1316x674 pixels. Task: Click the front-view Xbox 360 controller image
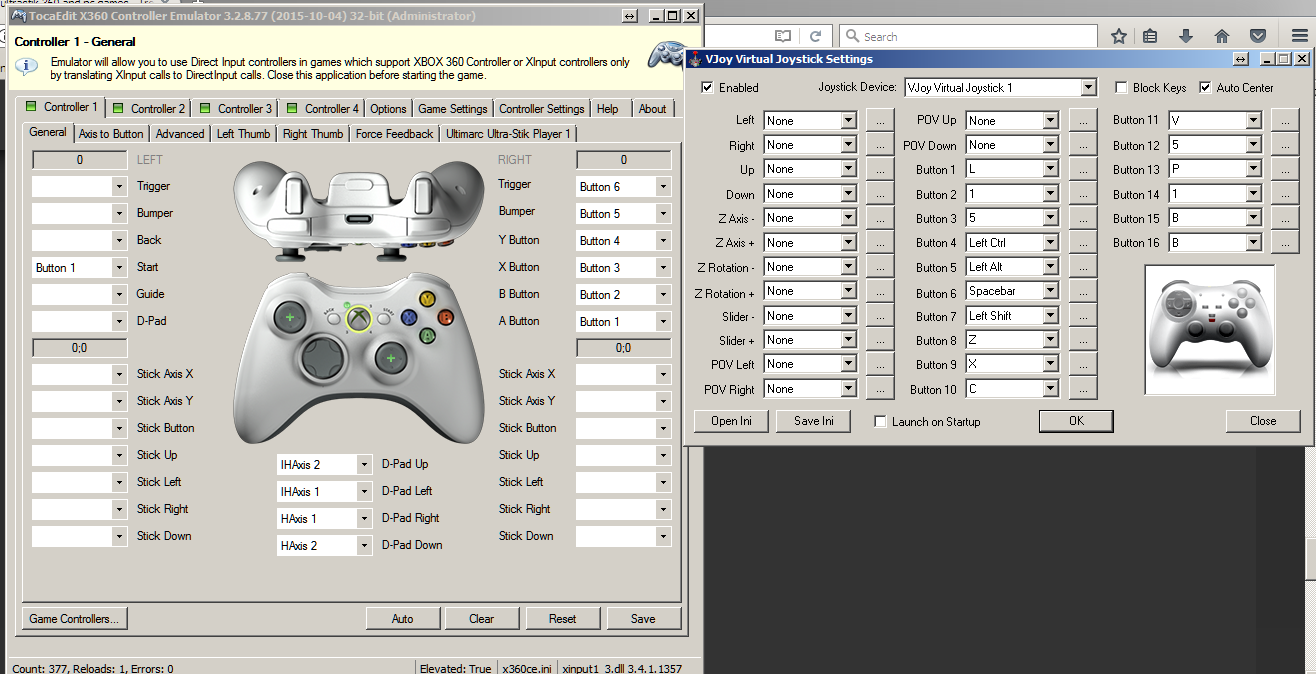click(x=358, y=359)
